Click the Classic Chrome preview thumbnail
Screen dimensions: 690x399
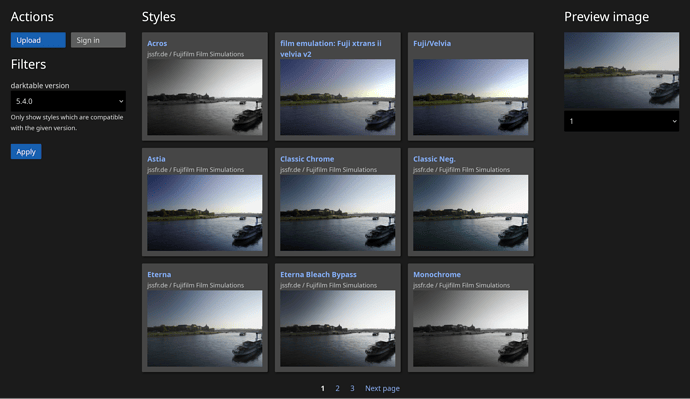pyautogui.click(x=338, y=213)
